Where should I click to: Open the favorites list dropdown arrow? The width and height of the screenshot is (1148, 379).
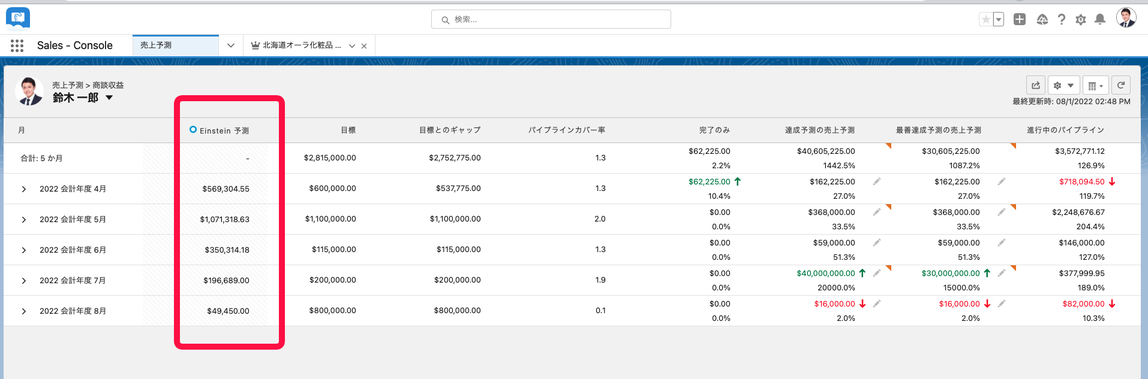click(999, 20)
